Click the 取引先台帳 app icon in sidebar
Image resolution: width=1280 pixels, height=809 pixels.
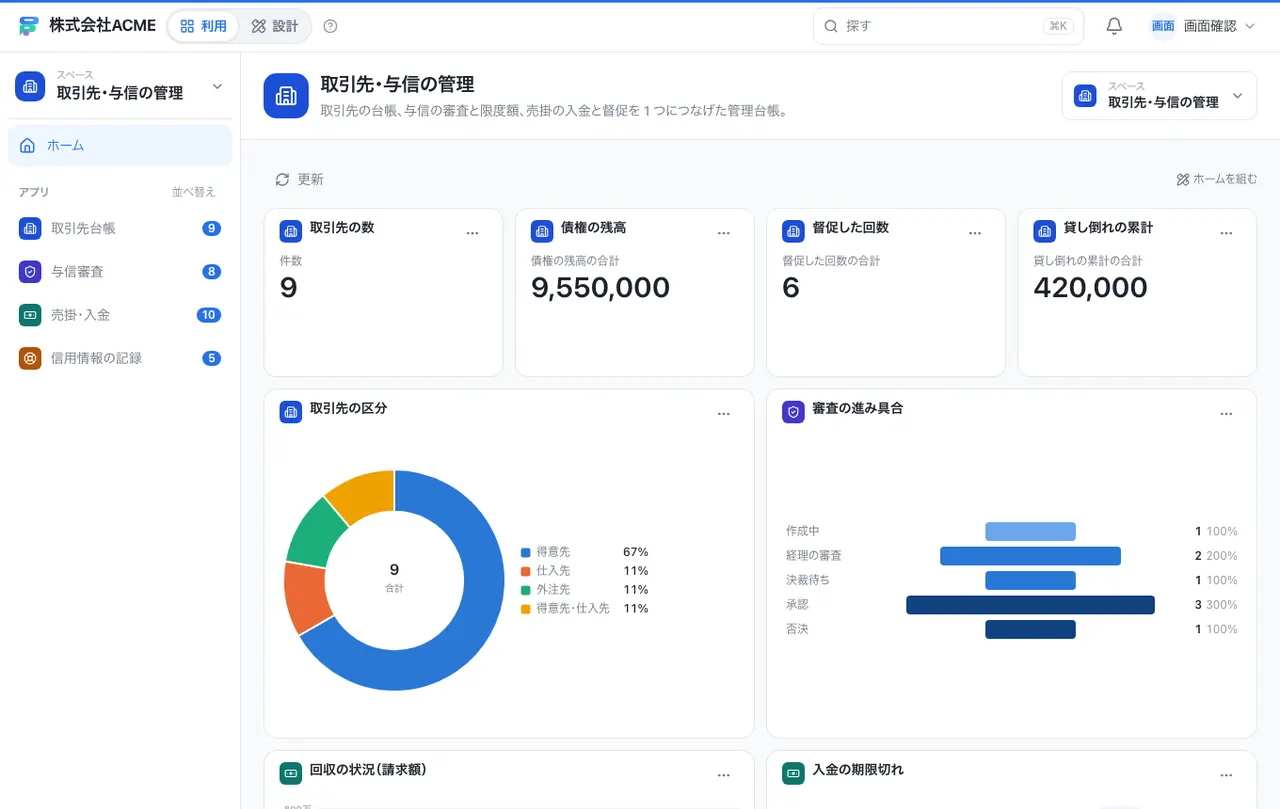click(30, 228)
